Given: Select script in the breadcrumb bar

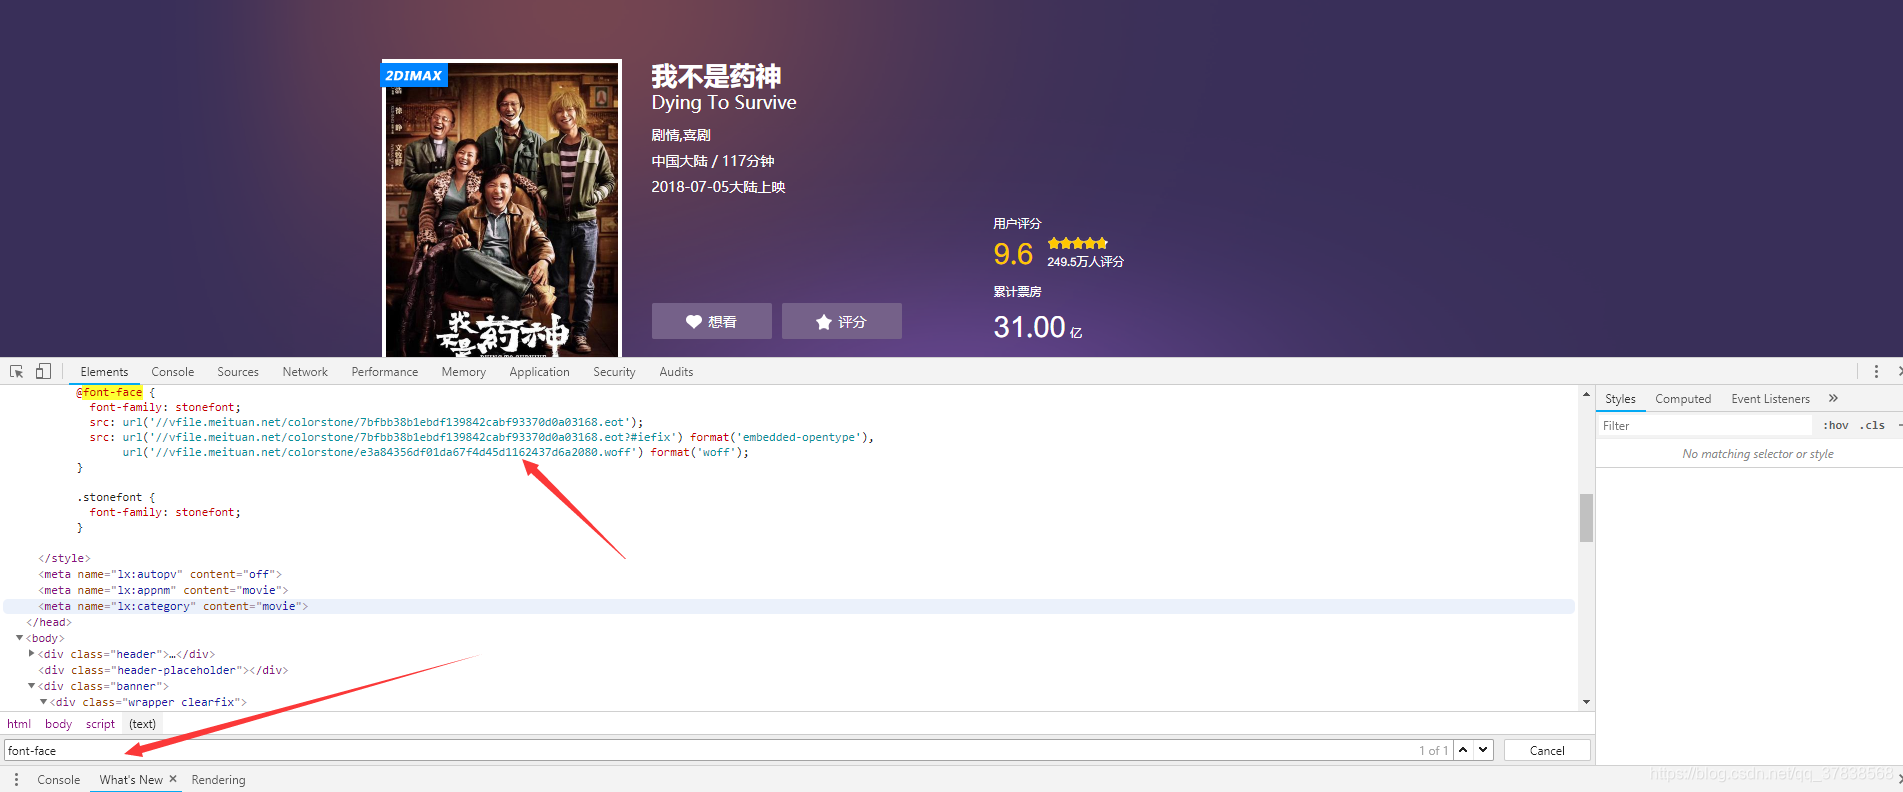Looking at the screenshot, I should click(100, 723).
